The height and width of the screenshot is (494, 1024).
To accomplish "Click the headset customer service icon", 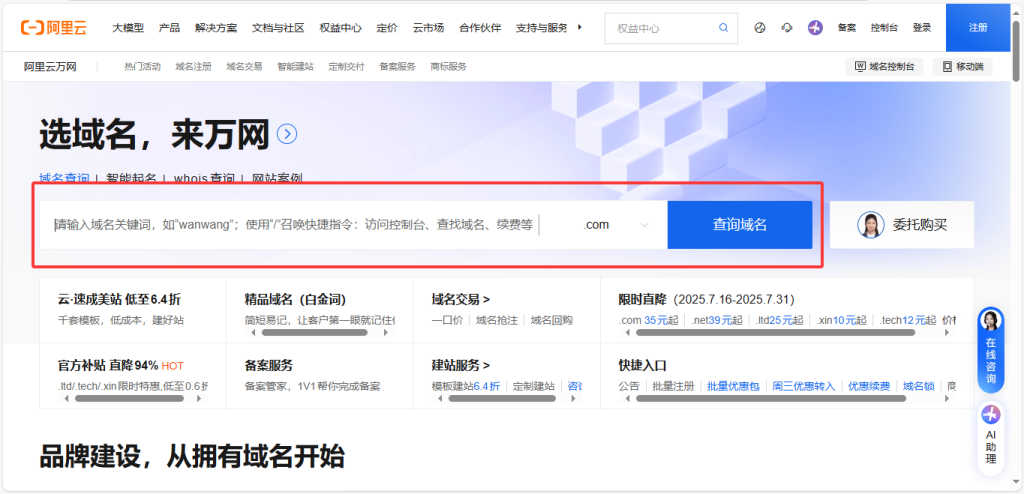I will tap(787, 28).
